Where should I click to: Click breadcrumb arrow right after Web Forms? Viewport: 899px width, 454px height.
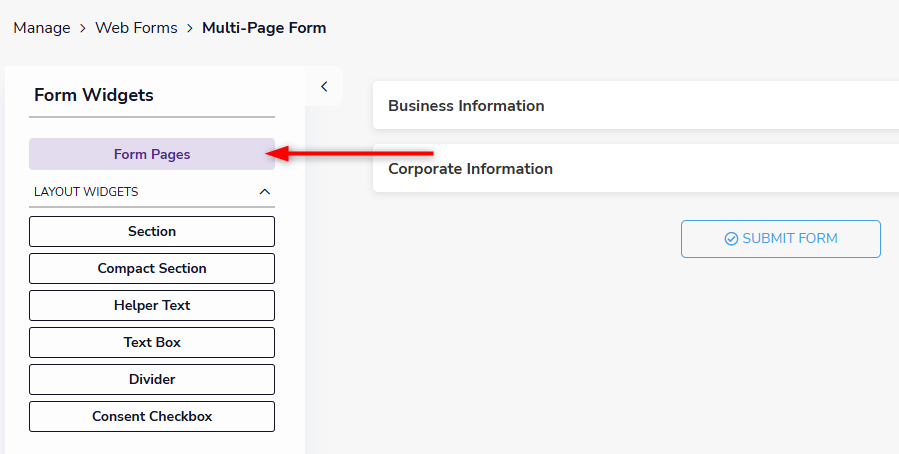[189, 28]
